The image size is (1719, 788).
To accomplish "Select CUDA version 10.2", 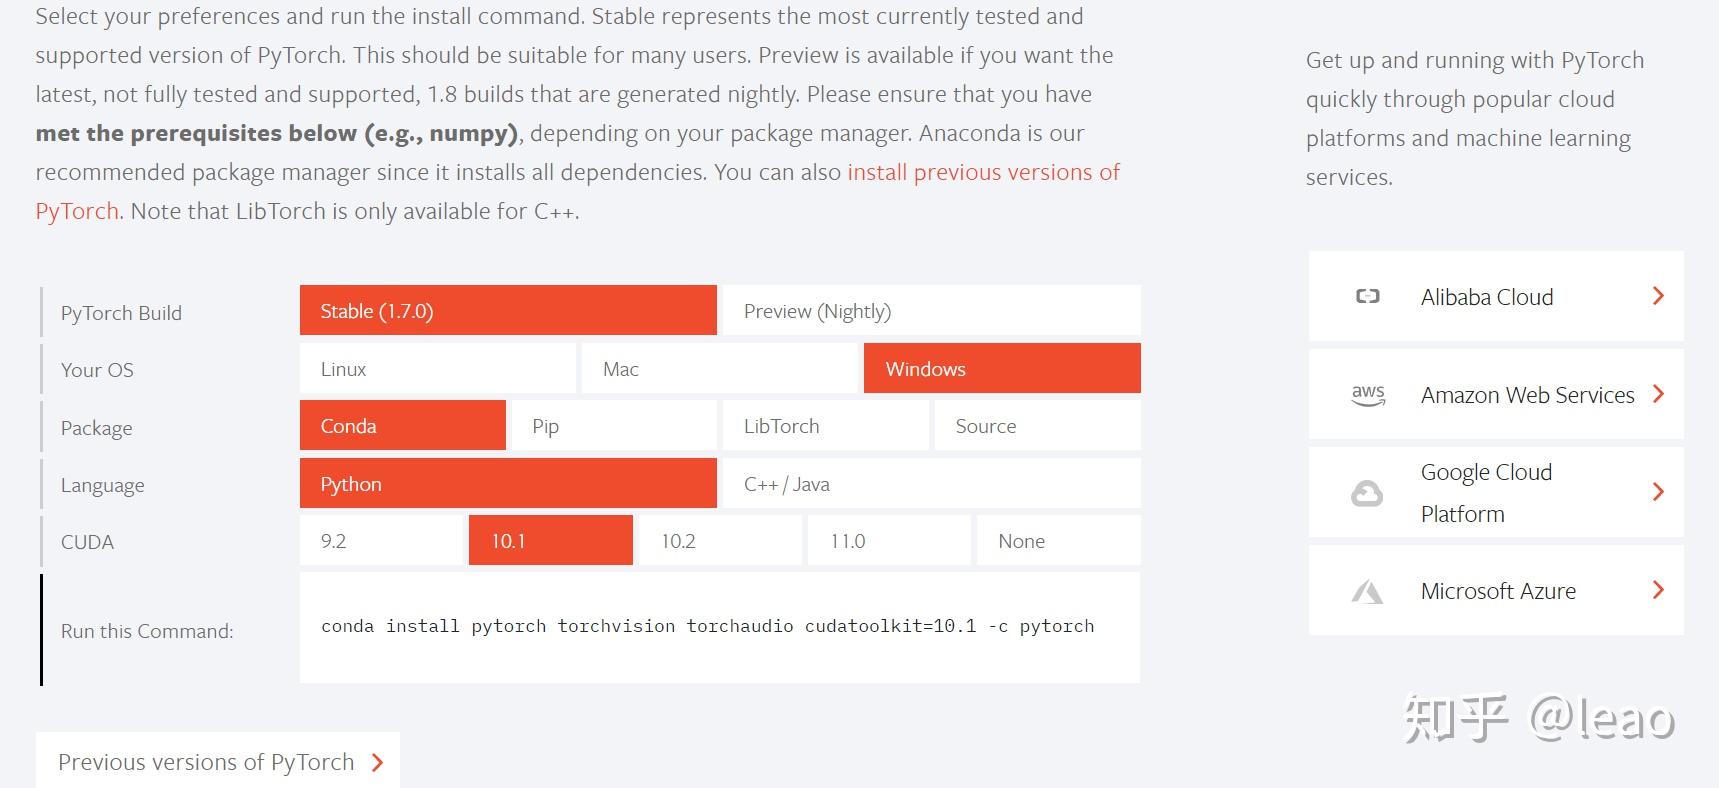I will [x=720, y=540].
